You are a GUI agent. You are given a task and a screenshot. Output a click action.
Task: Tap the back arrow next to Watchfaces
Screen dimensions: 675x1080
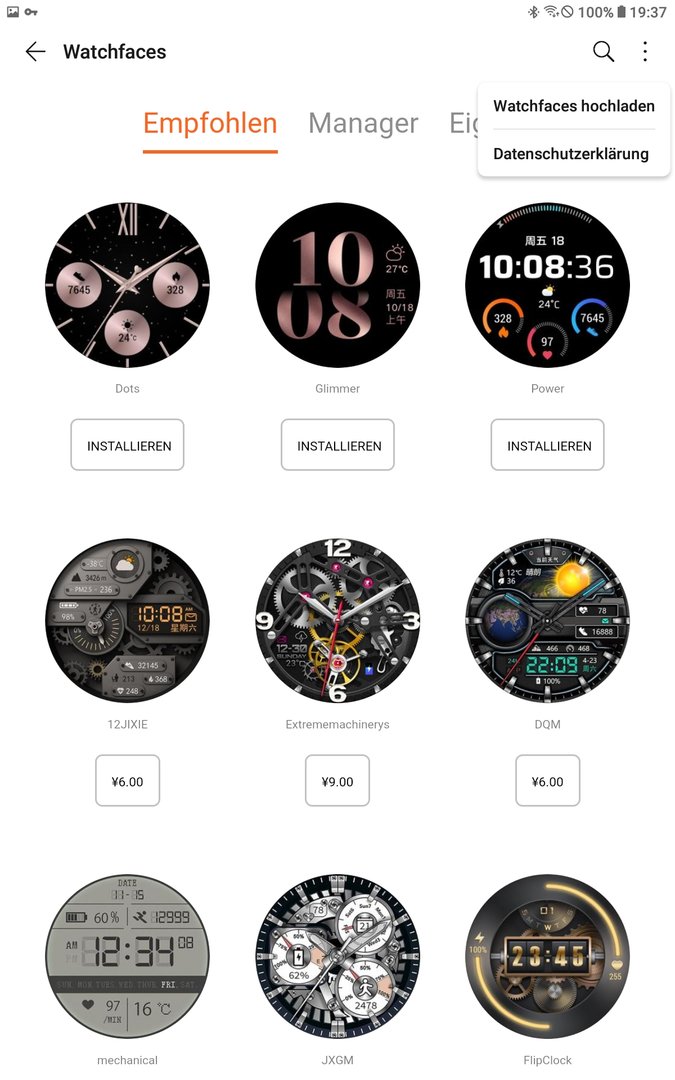[x=35, y=52]
